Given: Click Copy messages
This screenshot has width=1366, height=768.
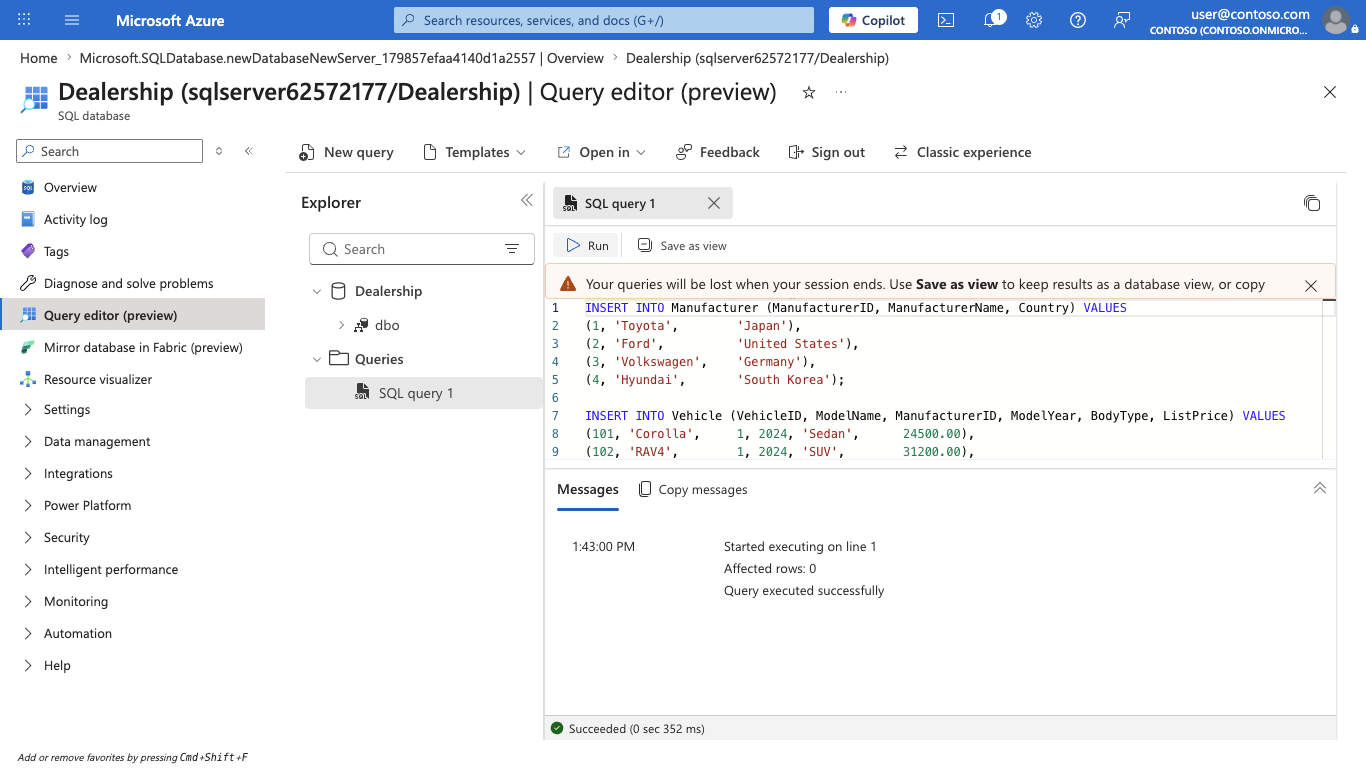Looking at the screenshot, I should click(693, 489).
